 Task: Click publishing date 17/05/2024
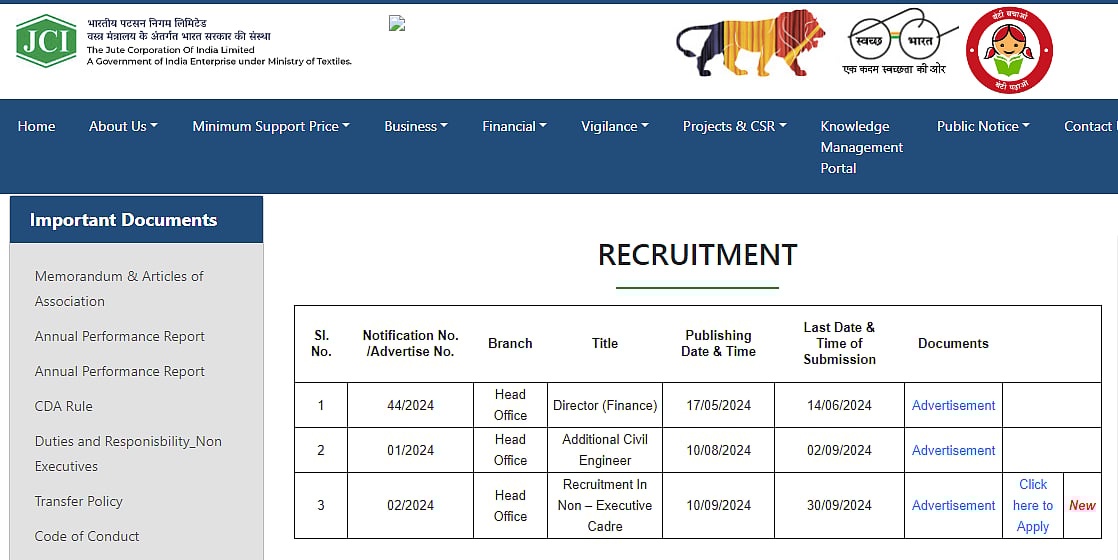719,405
